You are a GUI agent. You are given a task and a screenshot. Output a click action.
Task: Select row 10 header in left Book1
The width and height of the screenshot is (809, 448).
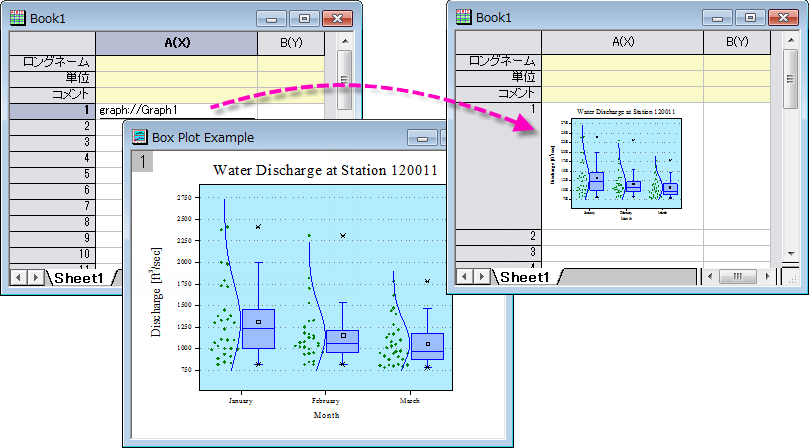click(53, 255)
